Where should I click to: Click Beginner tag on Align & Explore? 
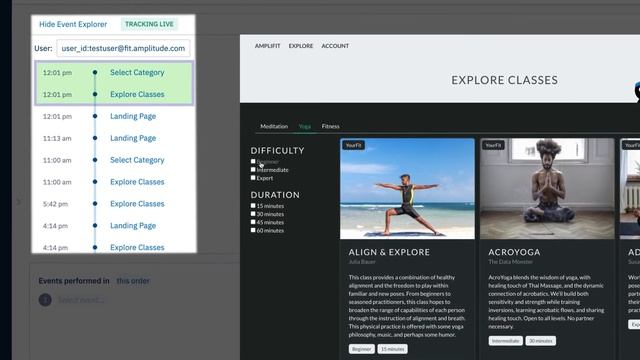(362, 349)
